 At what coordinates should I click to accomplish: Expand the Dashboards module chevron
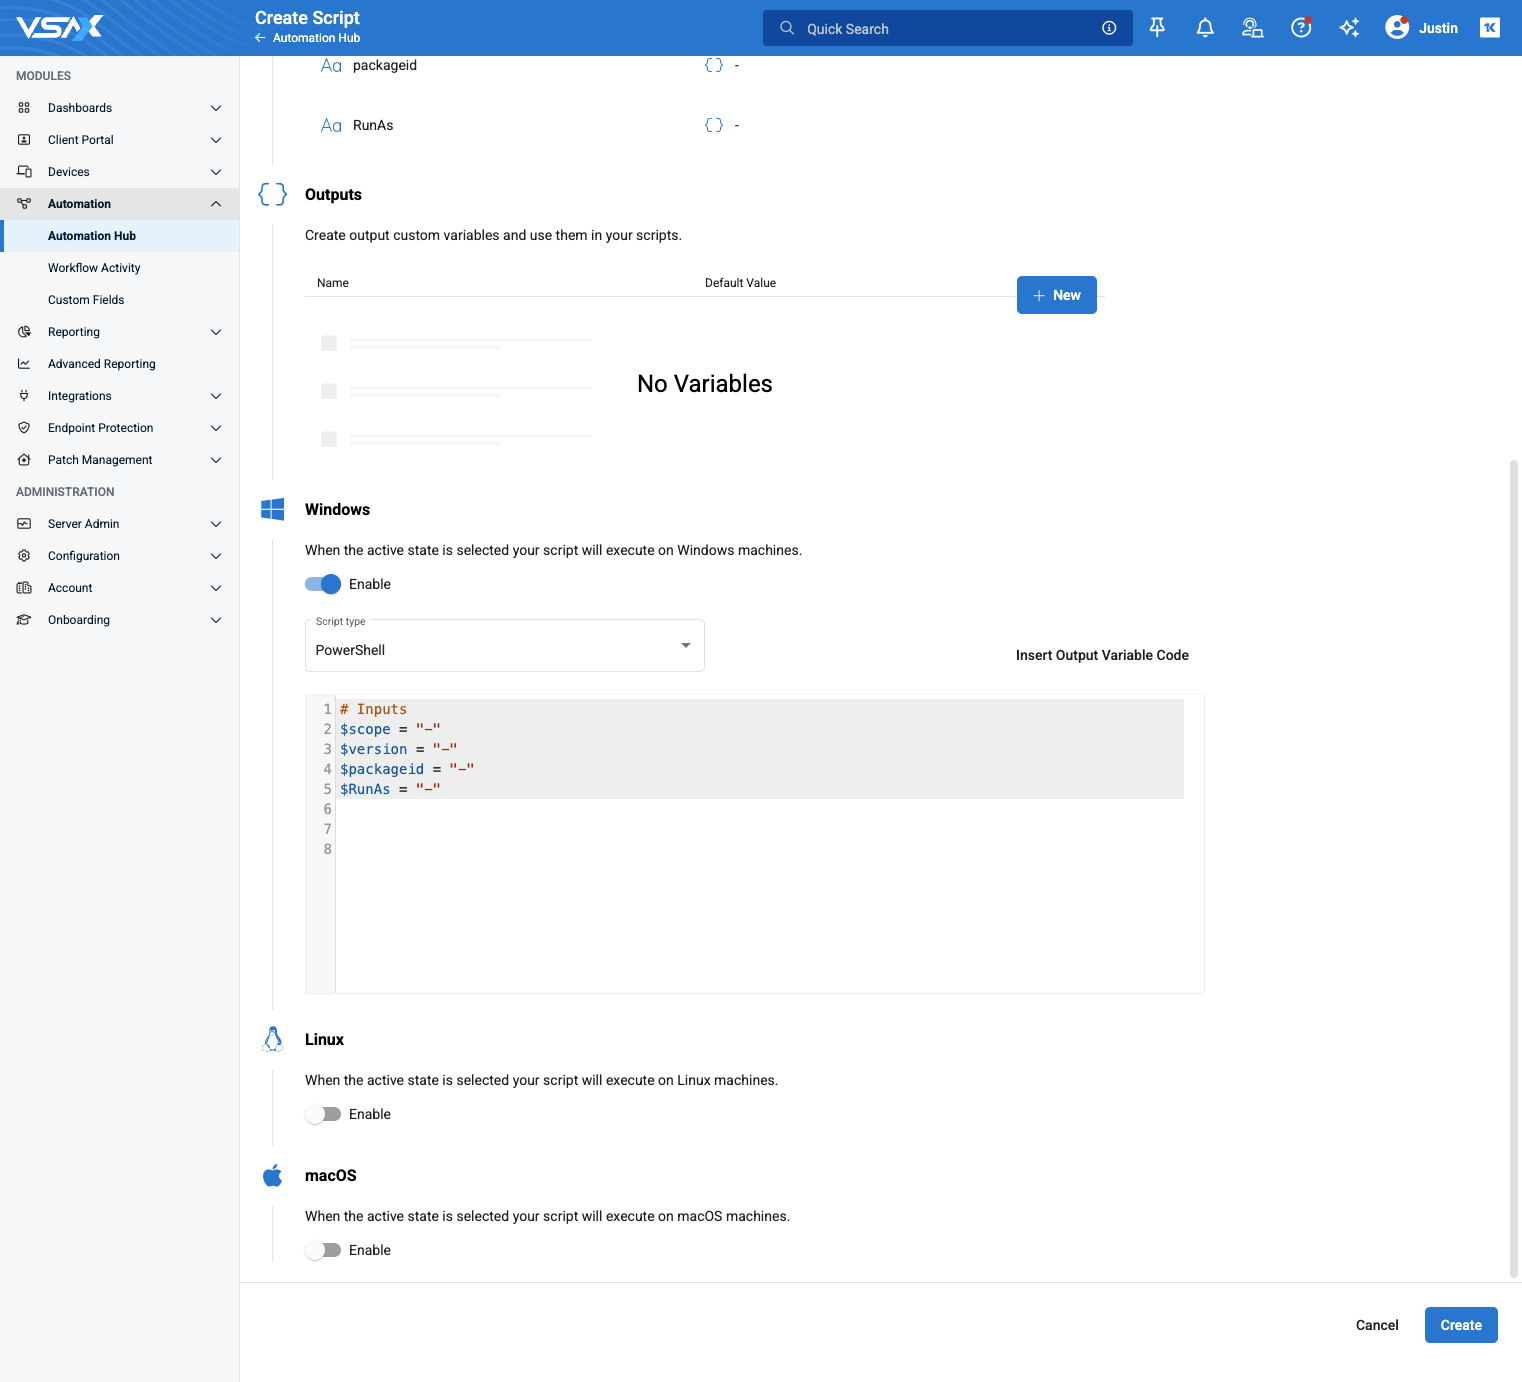click(x=216, y=108)
